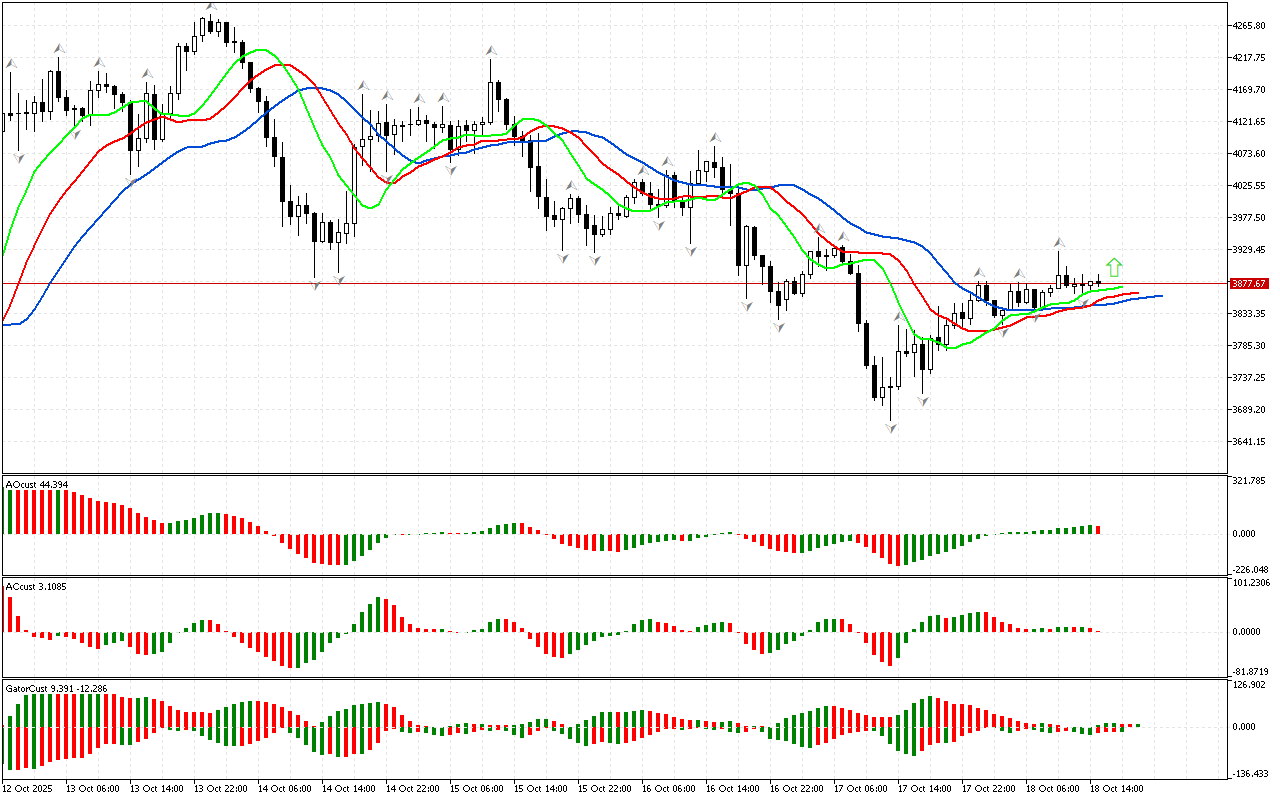Click the up fractal above 15 Oct 06:00 spike
1280x800 pixels.
[x=491, y=49]
